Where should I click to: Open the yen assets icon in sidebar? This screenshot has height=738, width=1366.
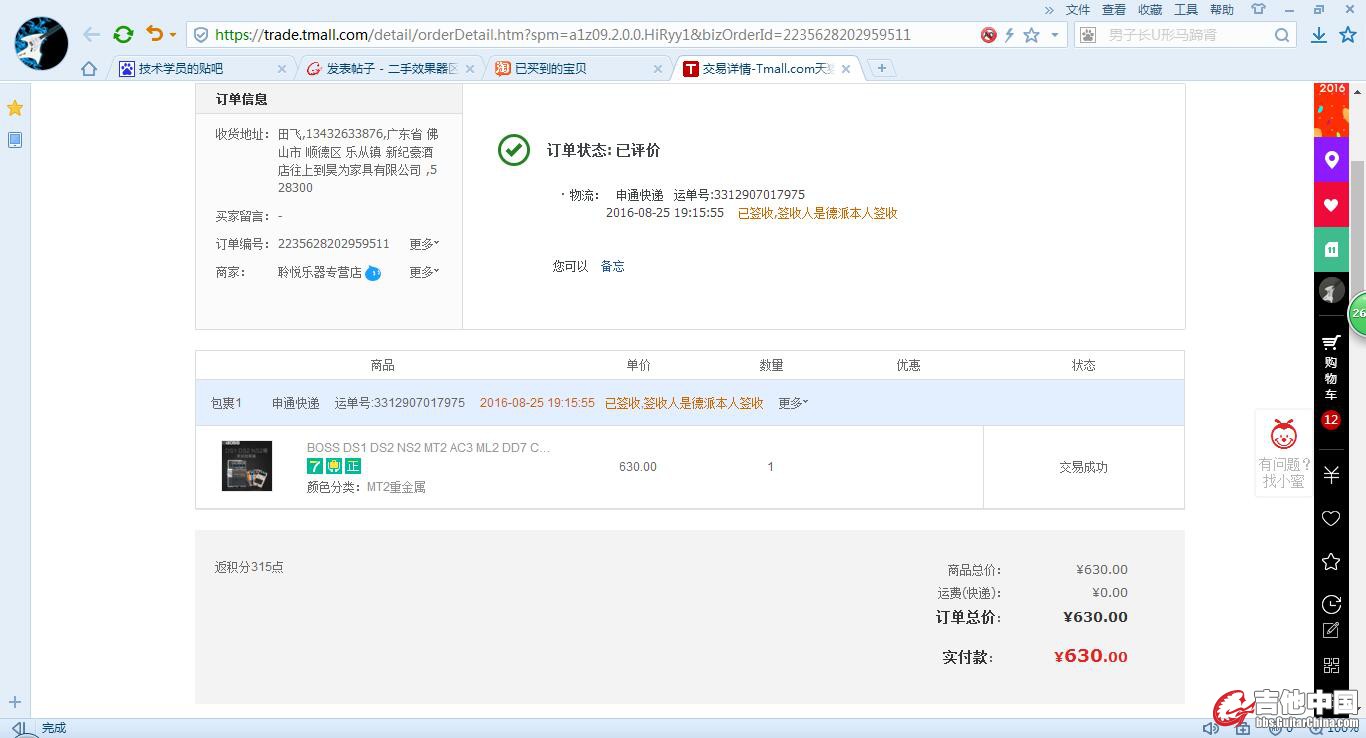(1331, 474)
